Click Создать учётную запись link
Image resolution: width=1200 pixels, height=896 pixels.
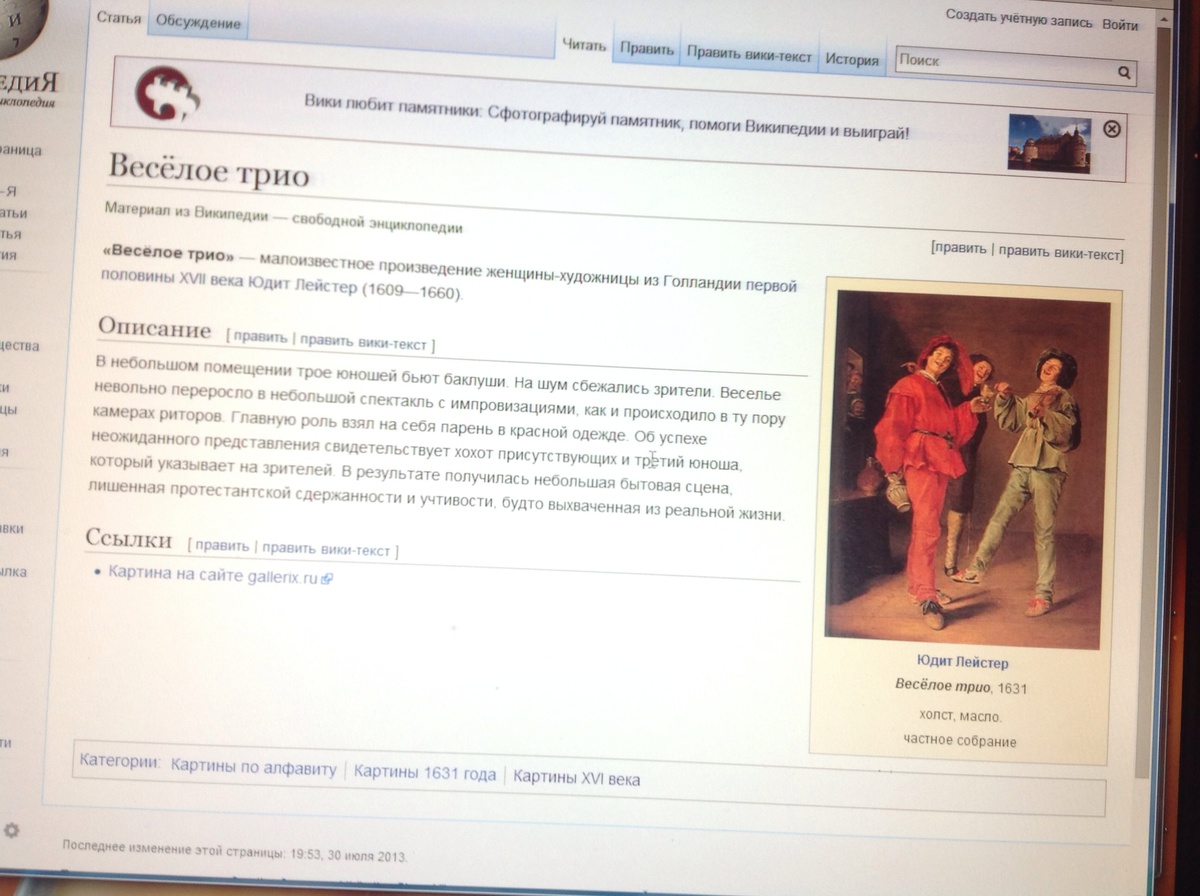[1019, 18]
